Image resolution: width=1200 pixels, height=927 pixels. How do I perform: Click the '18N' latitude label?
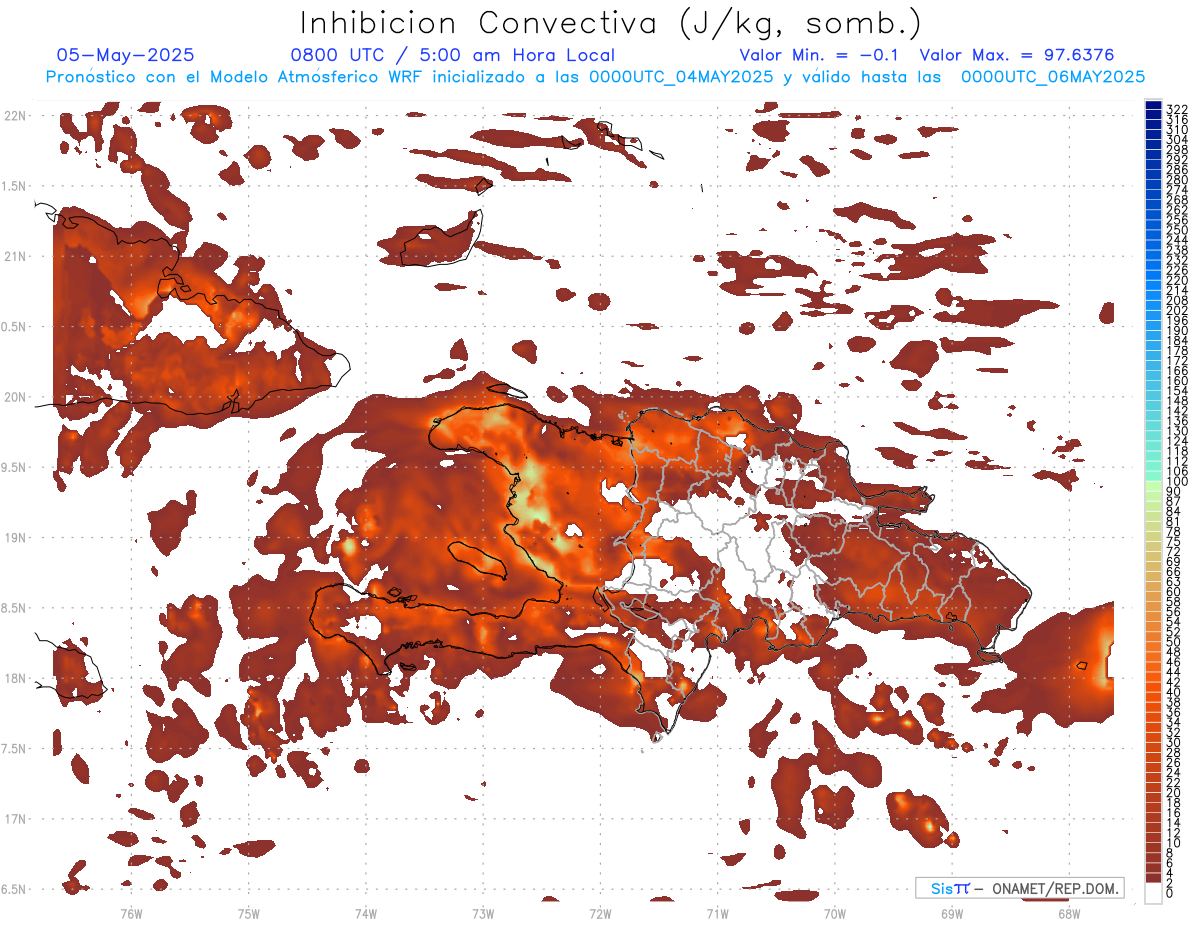click(15, 678)
